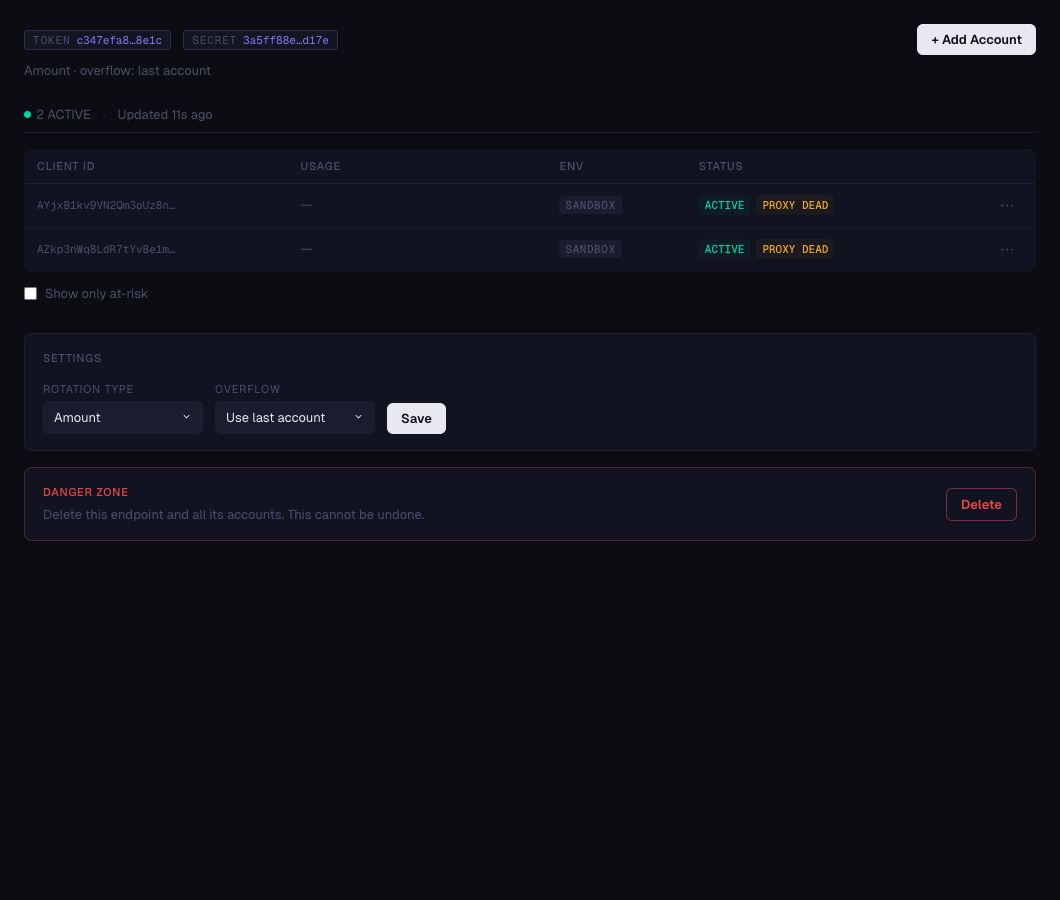
Task: Open the Rotation Type dropdown showing Amount
Action: (122, 417)
